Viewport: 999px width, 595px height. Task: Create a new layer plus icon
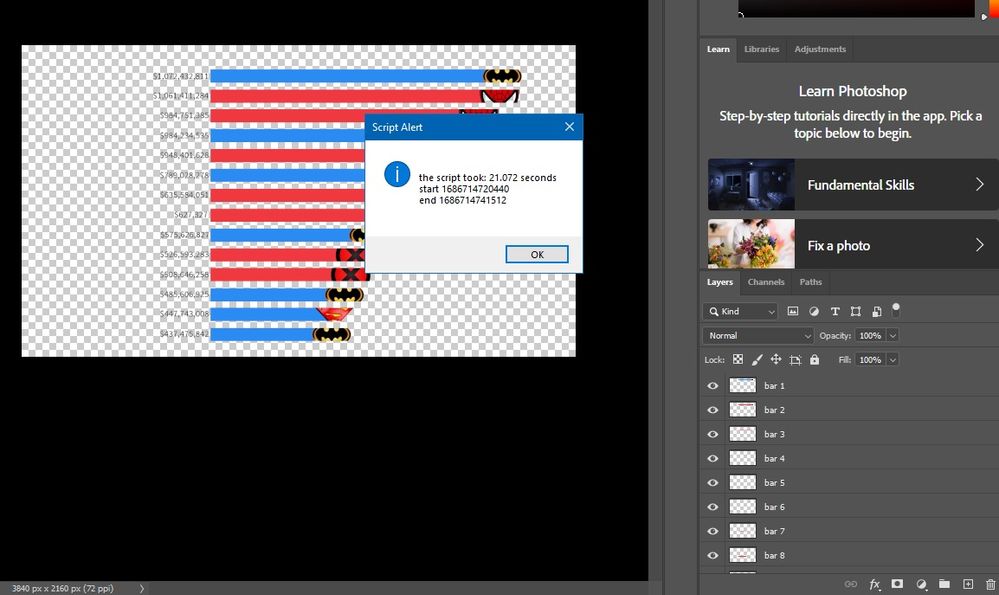[x=968, y=584]
